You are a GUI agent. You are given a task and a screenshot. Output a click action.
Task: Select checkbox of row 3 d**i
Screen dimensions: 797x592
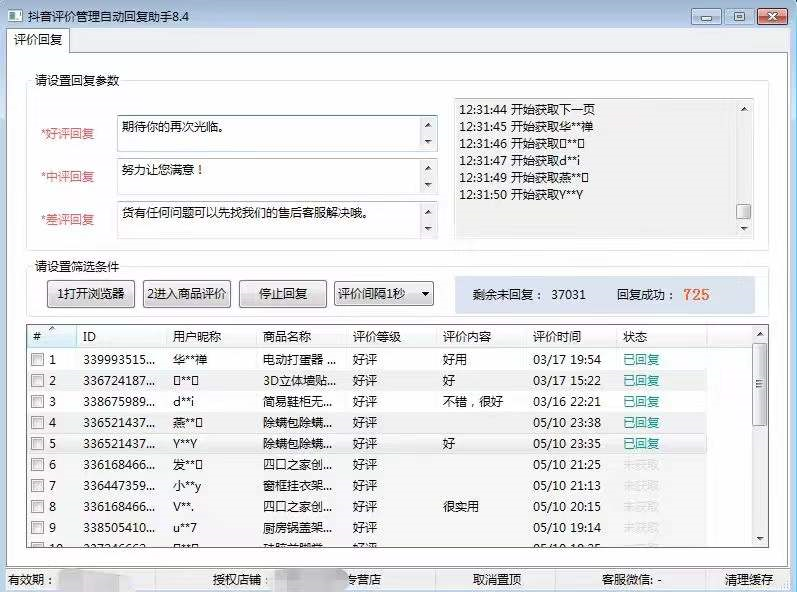pyautogui.click(x=37, y=402)
